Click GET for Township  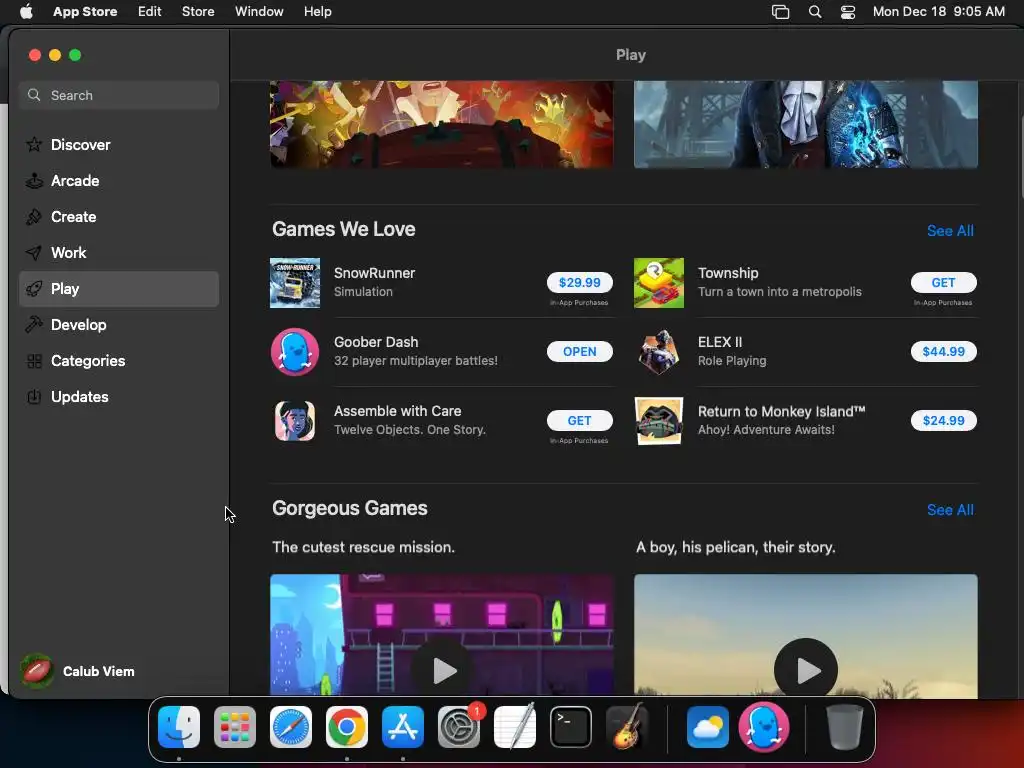click(x=944, y=282)
